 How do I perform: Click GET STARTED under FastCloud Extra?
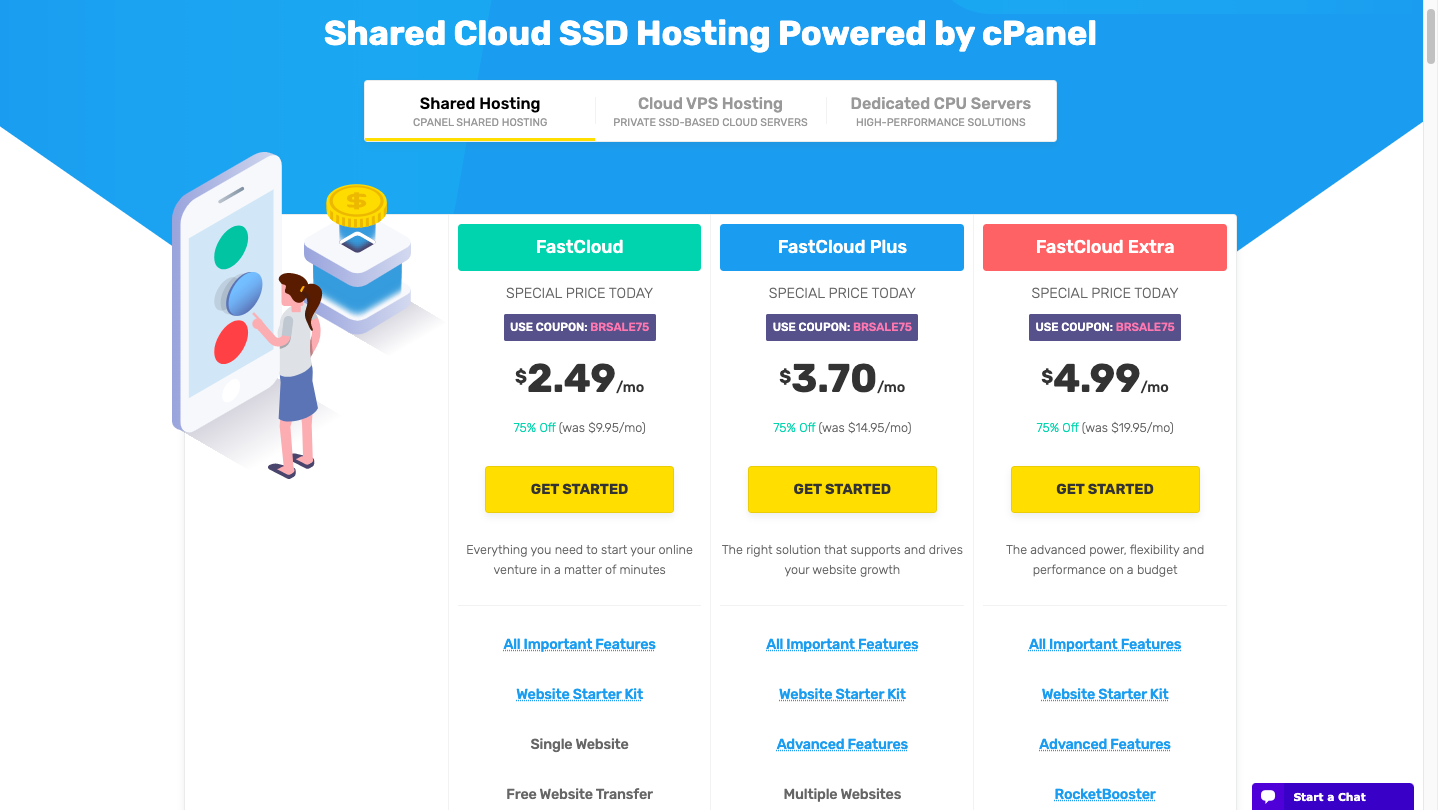[x=1105, y=489]
